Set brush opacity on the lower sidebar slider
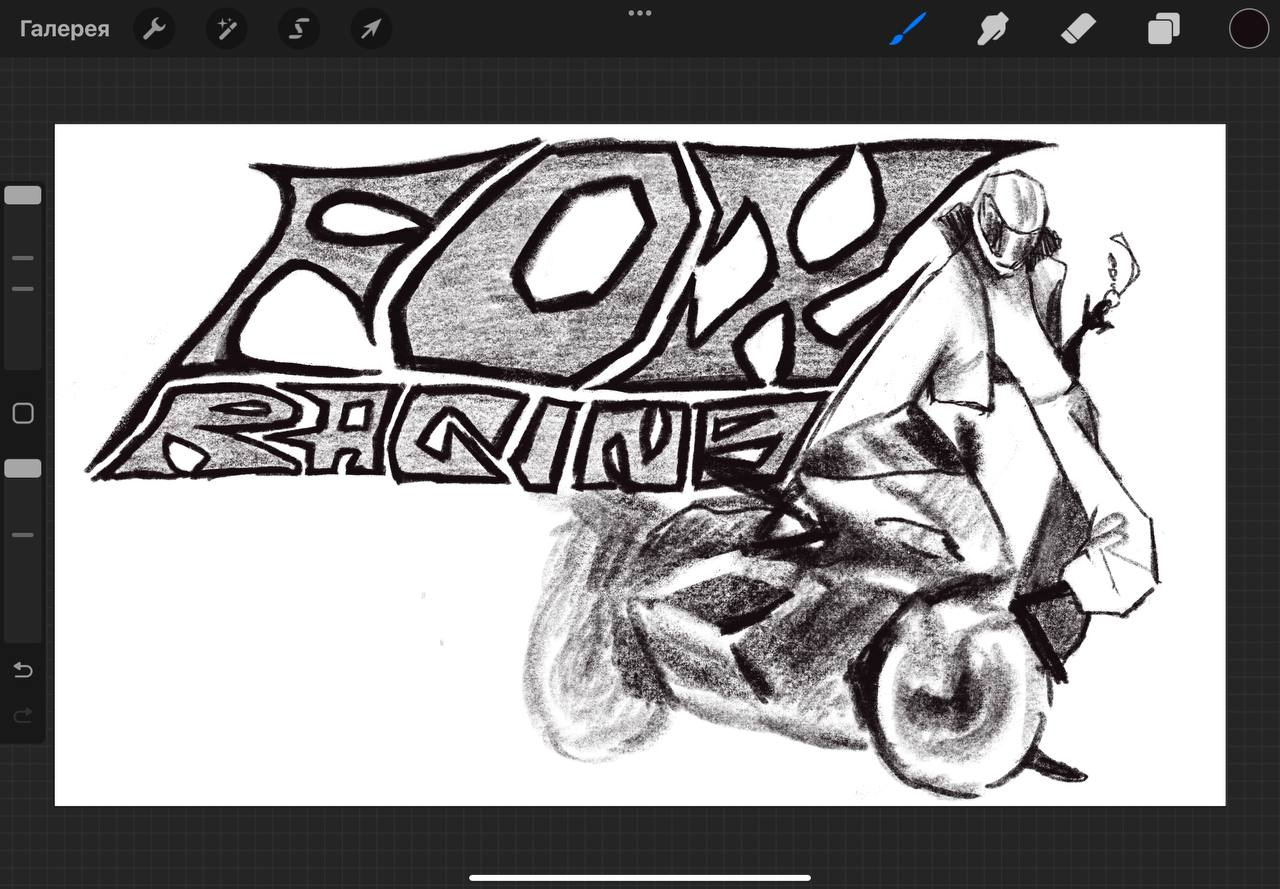 click(23, 549)
